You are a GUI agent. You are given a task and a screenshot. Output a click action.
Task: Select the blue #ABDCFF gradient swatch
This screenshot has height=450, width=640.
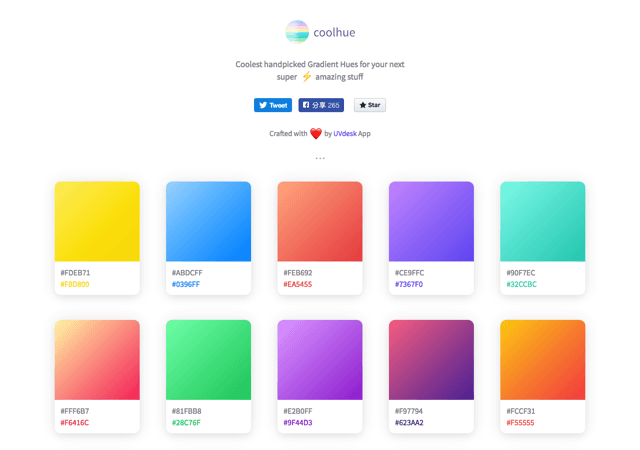pyautogui.click(x=209, y=221)
